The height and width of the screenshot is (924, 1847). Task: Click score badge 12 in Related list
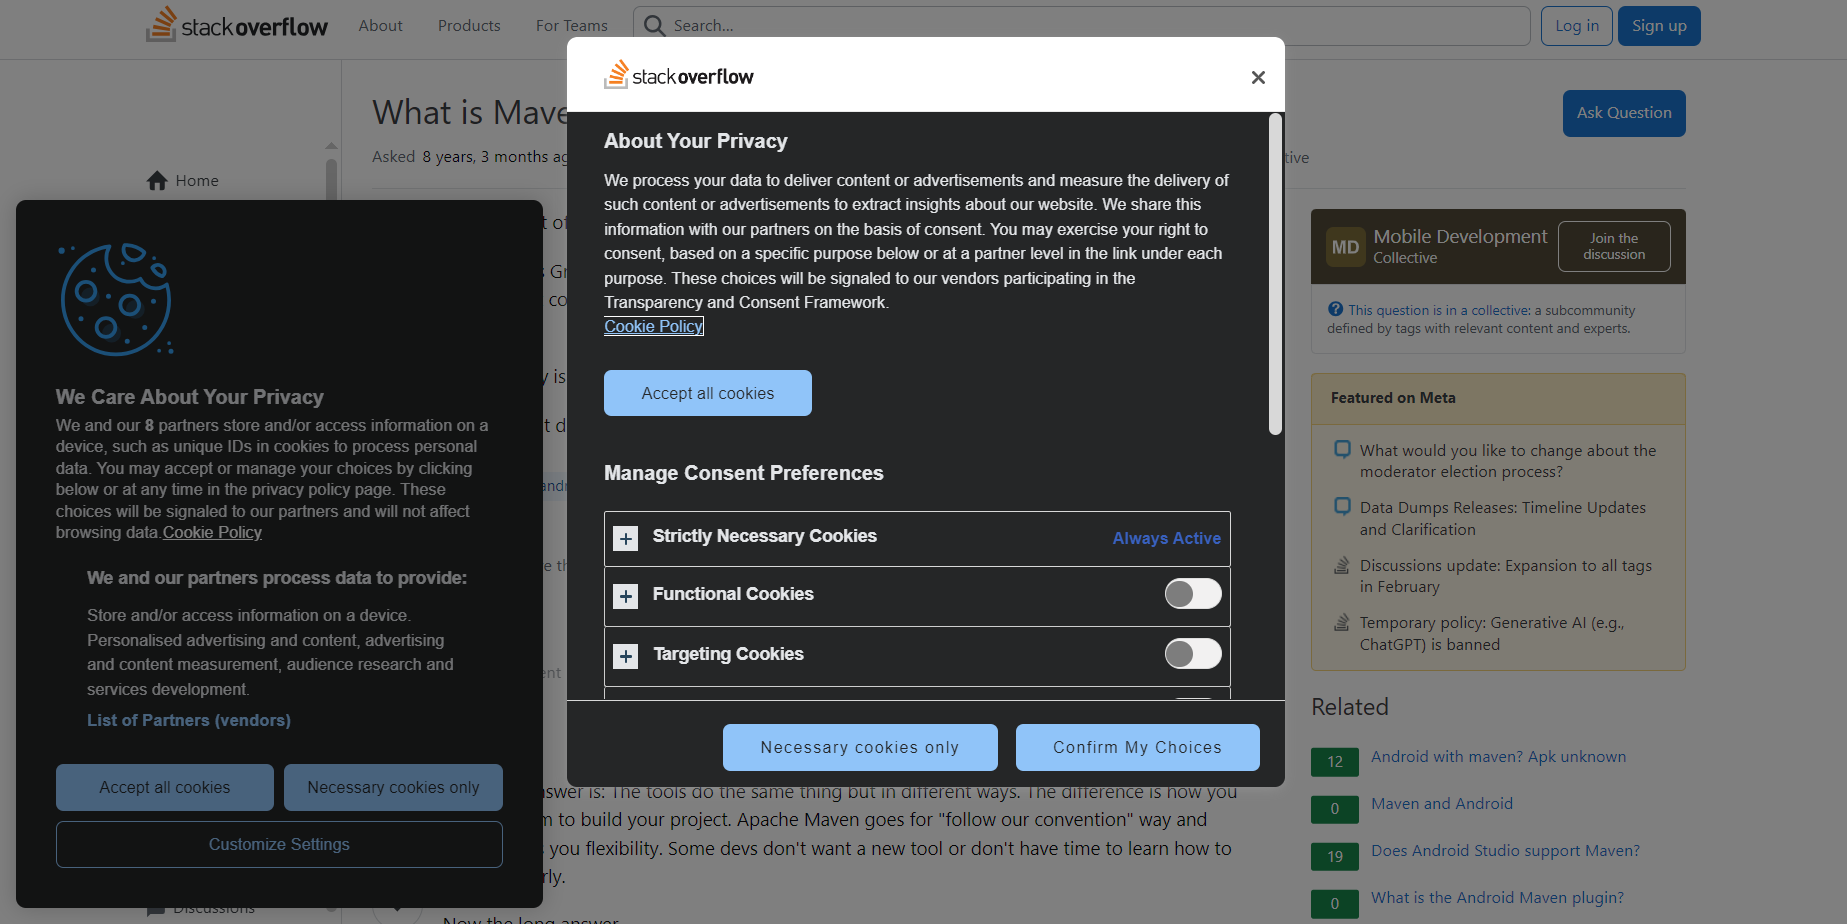click(1335, 762)
